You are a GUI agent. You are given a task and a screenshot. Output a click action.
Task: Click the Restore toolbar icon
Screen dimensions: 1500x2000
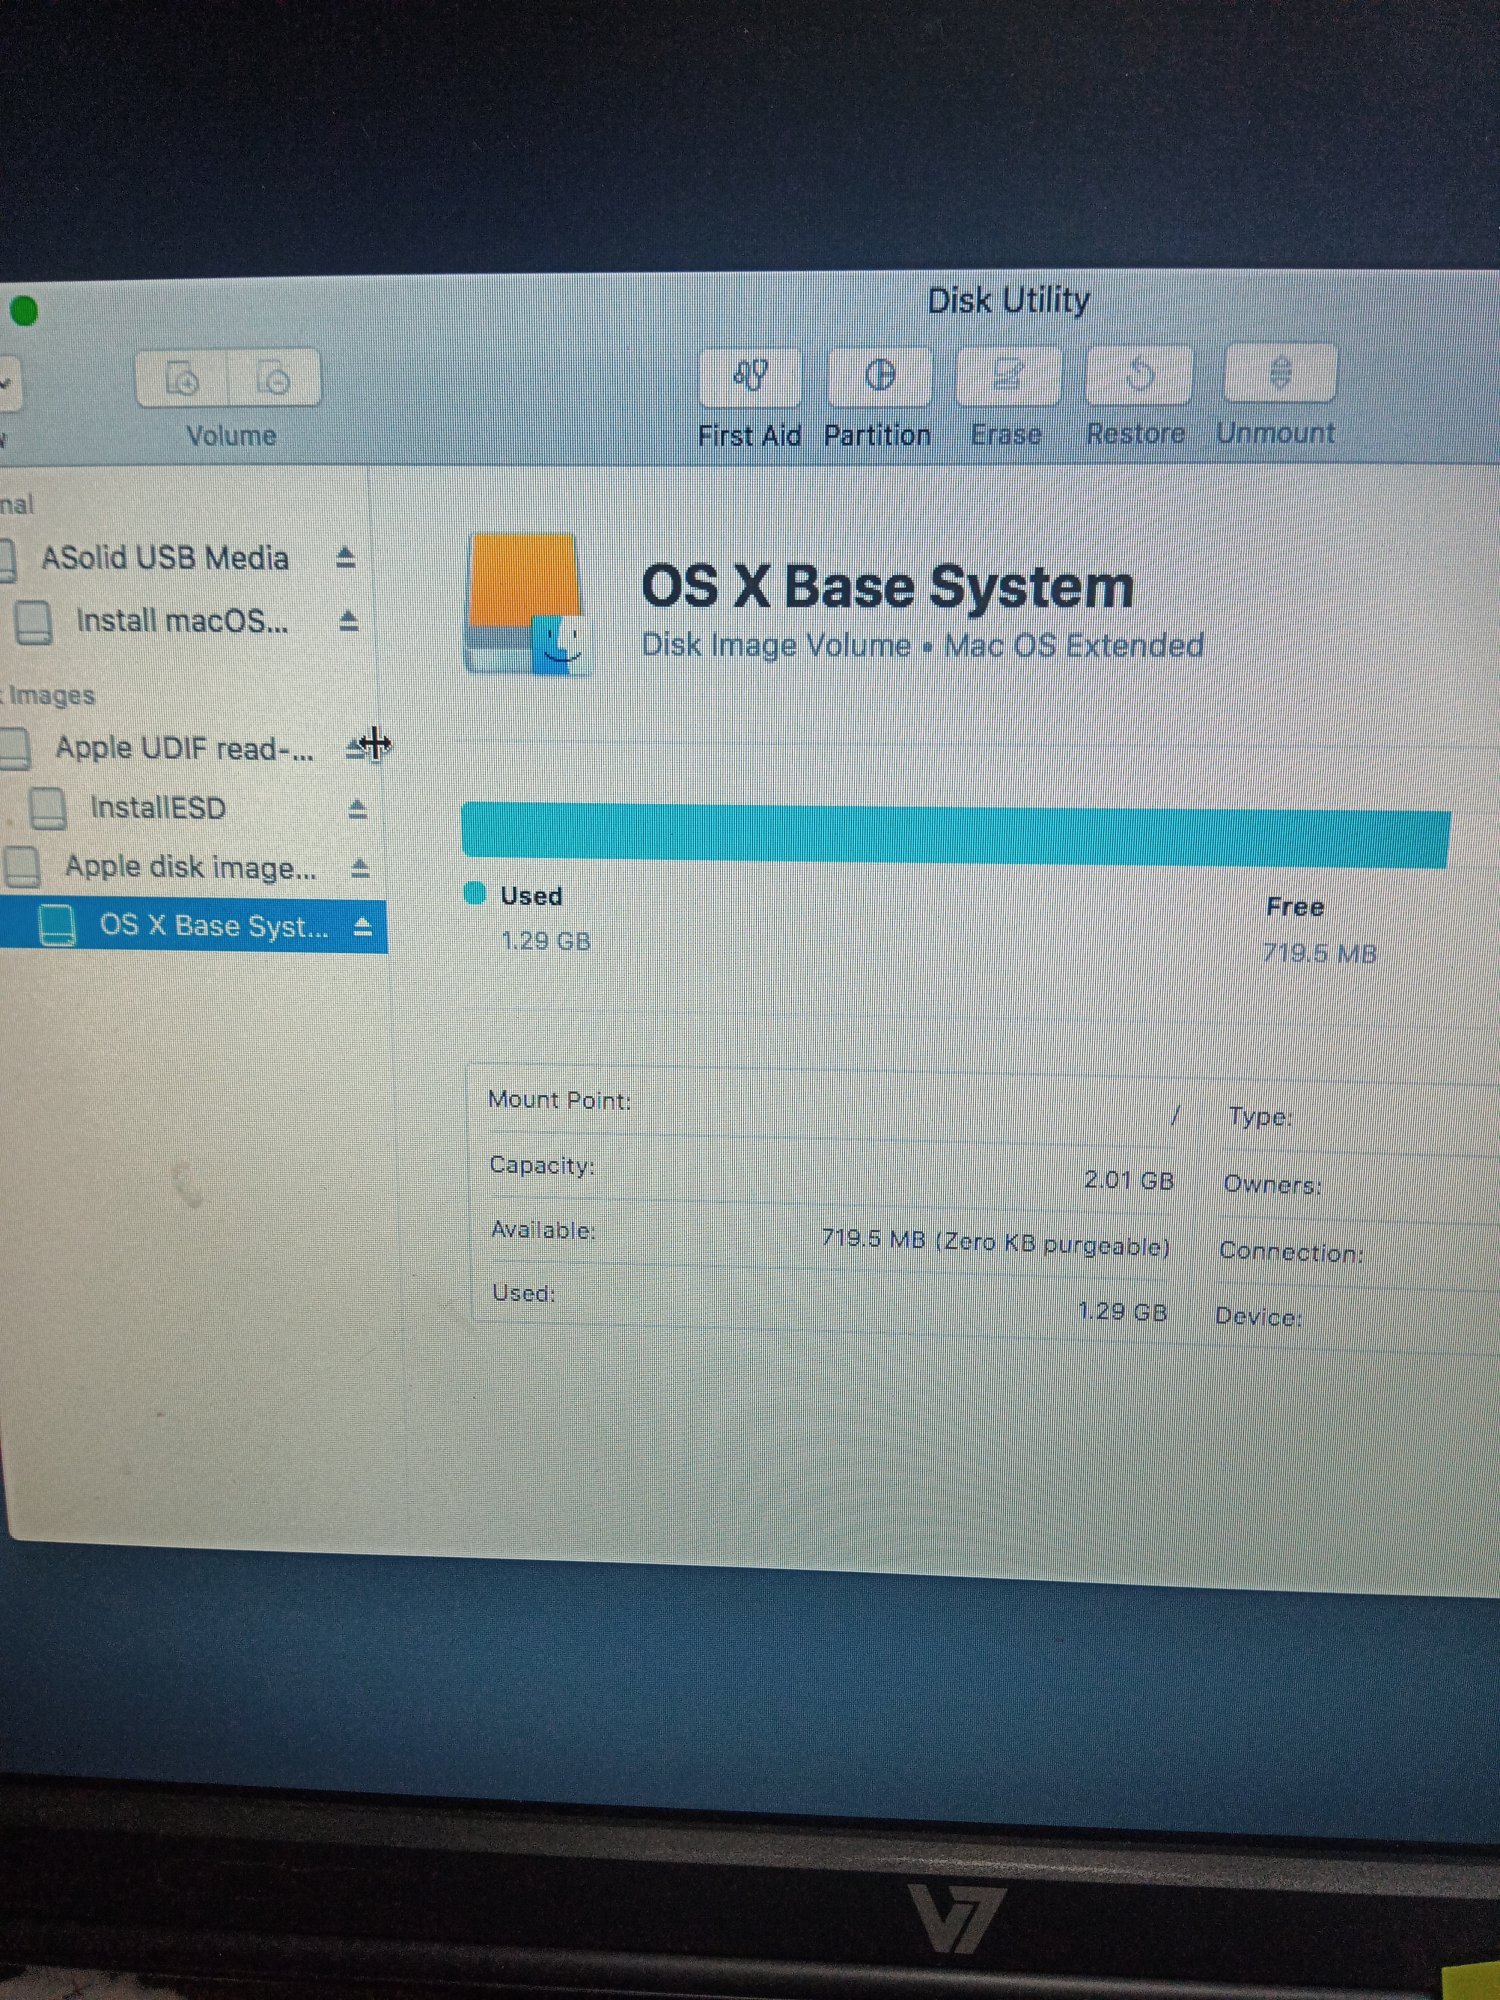click(1139, 374)
